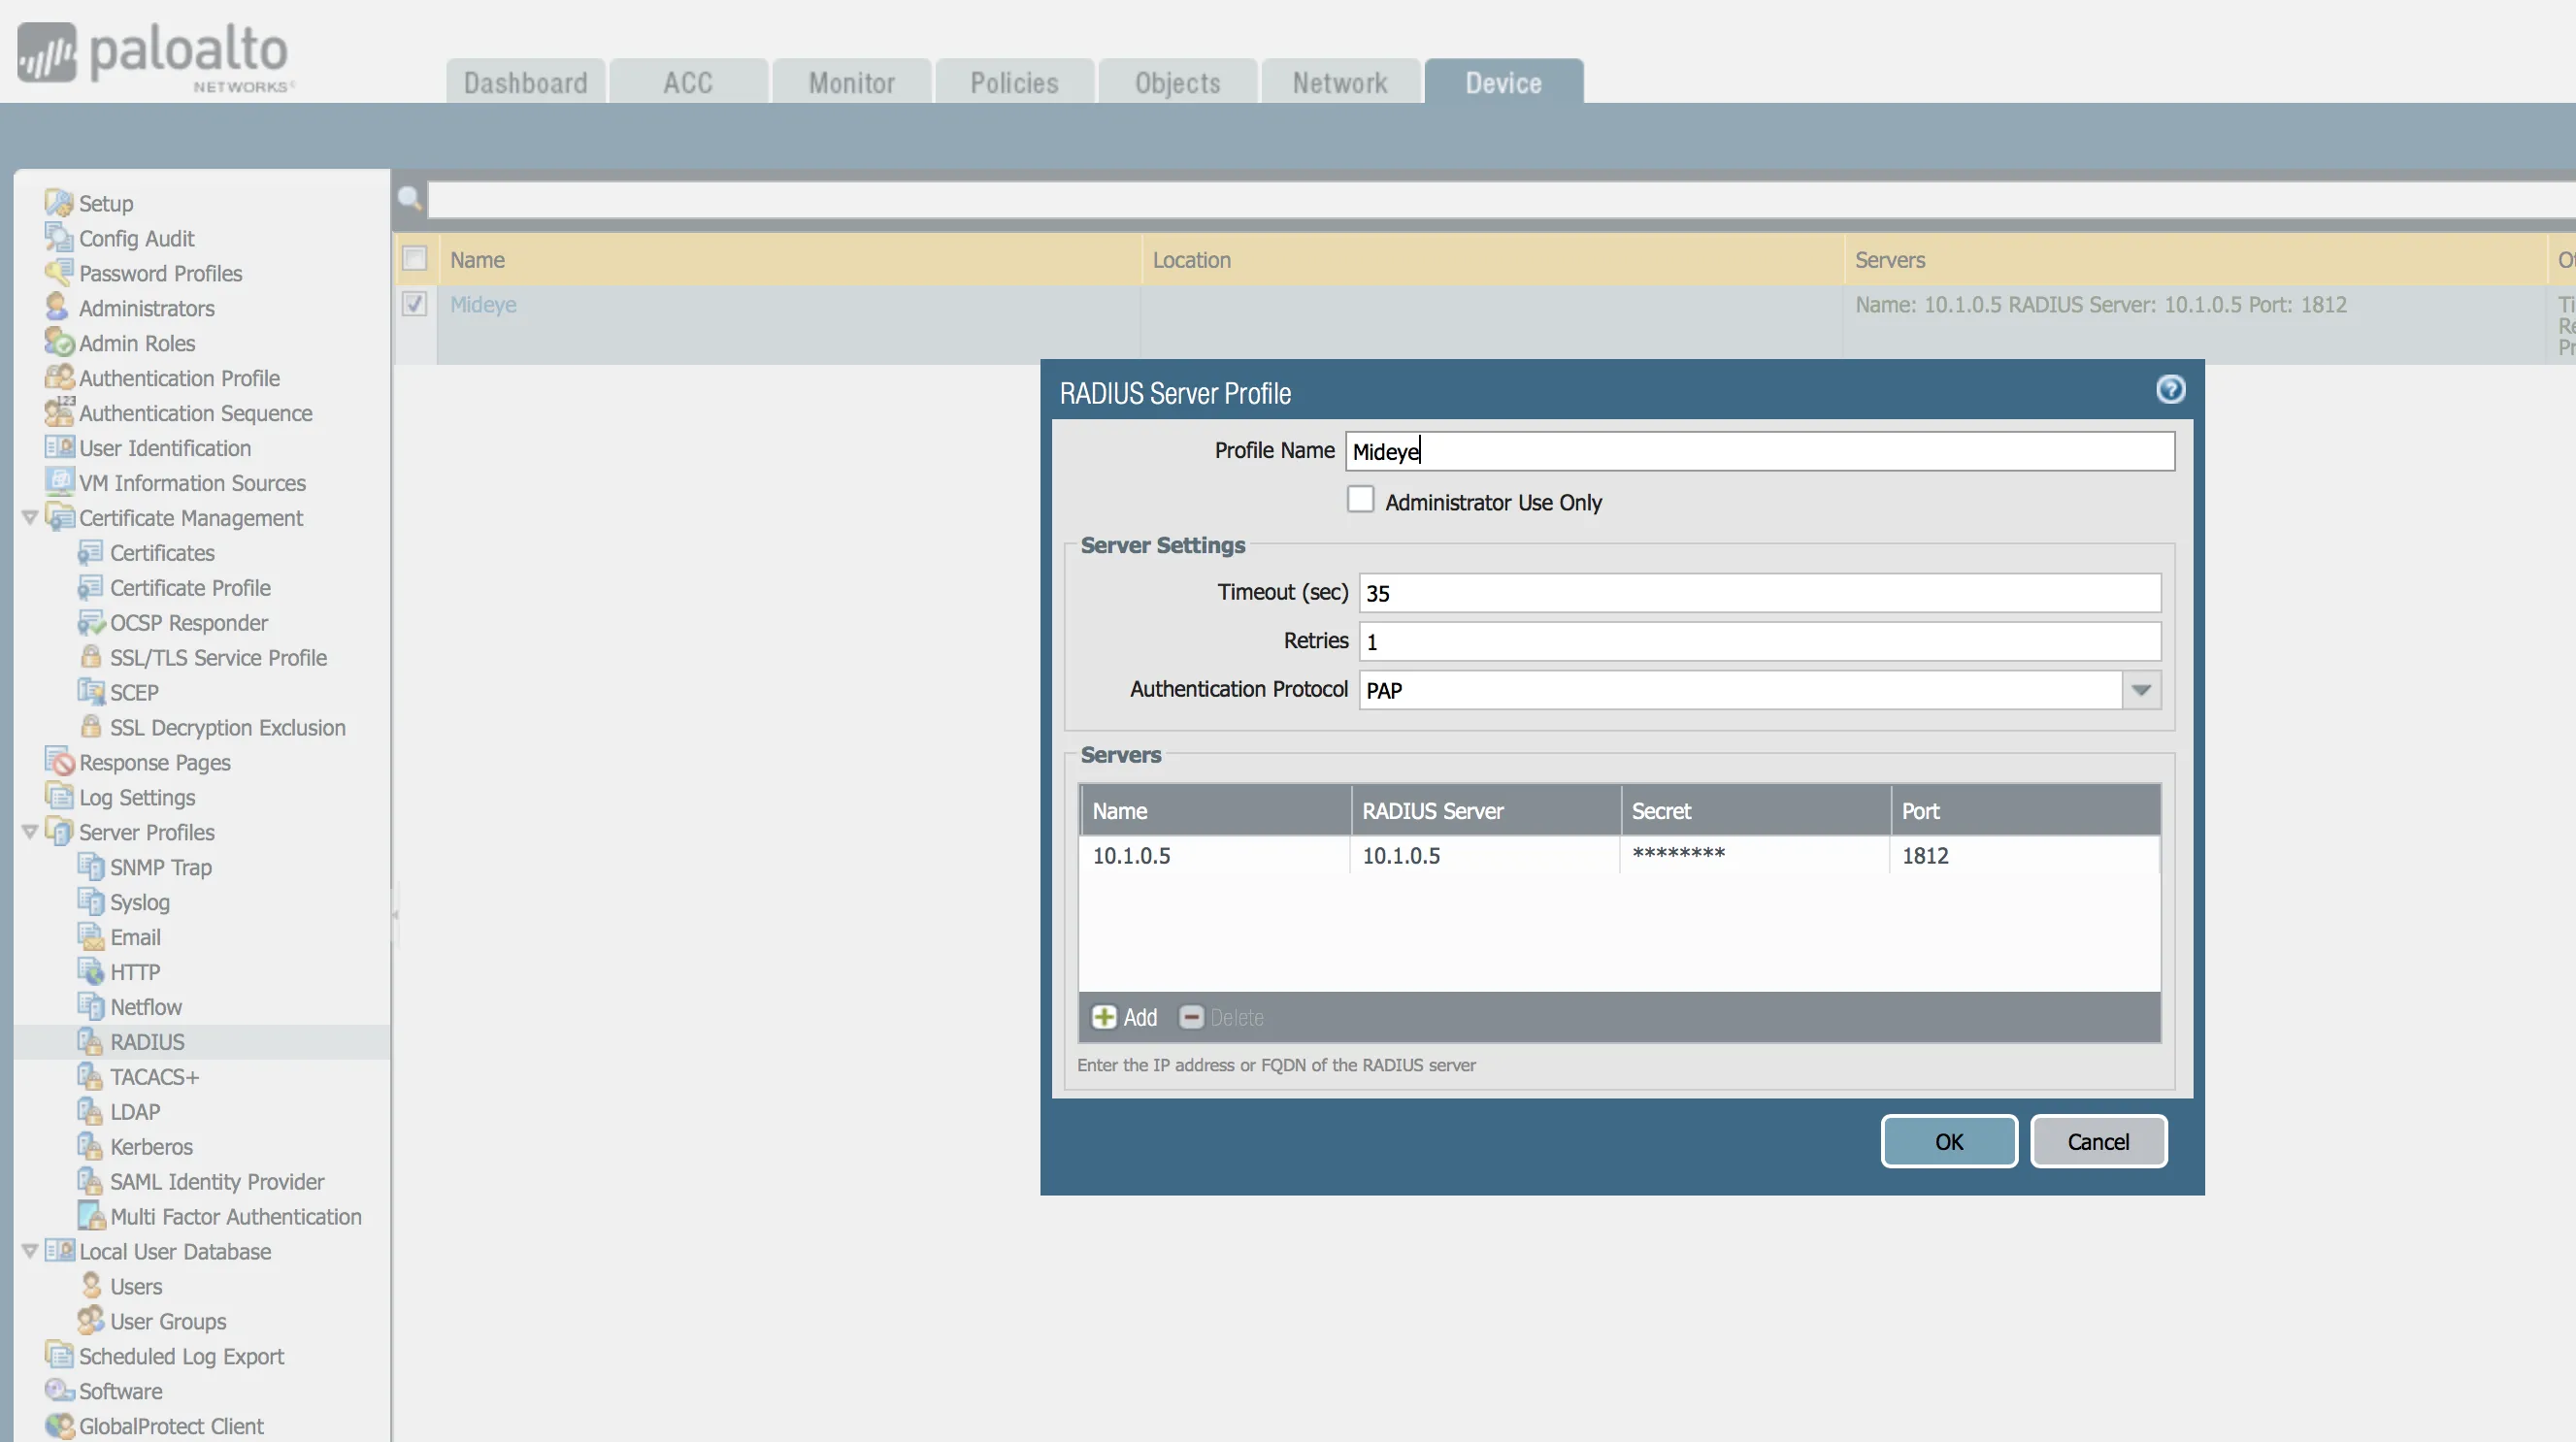Switch to the Network tab
This screenshot has height=1442, width=2576.
tap(1340, 82)
